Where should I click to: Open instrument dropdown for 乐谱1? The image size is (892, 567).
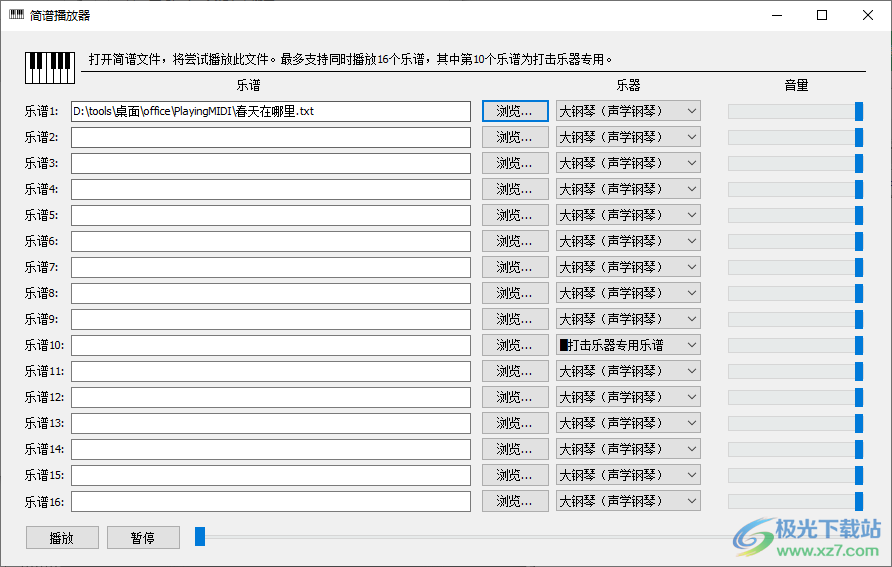tap(628, 111)
